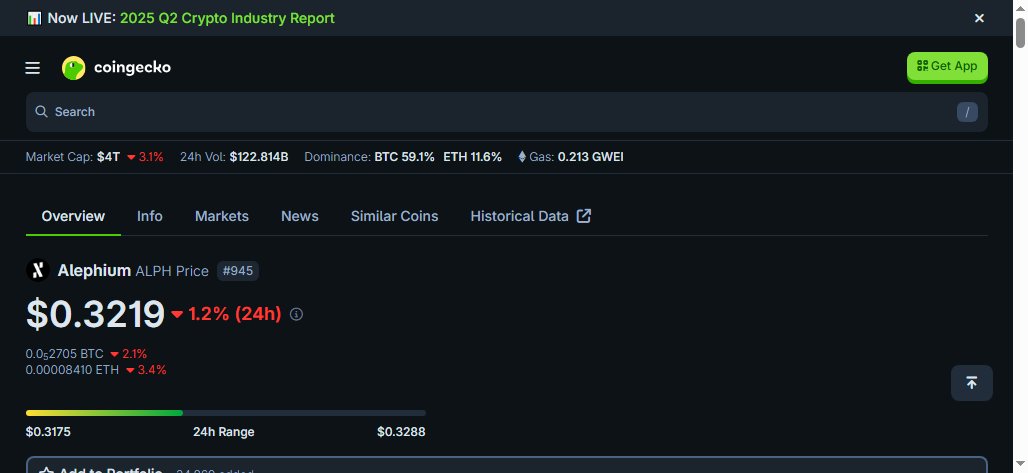Click the 24h Range label
This screenshot has height=473, width=1028.
click(x=224, y=432)
